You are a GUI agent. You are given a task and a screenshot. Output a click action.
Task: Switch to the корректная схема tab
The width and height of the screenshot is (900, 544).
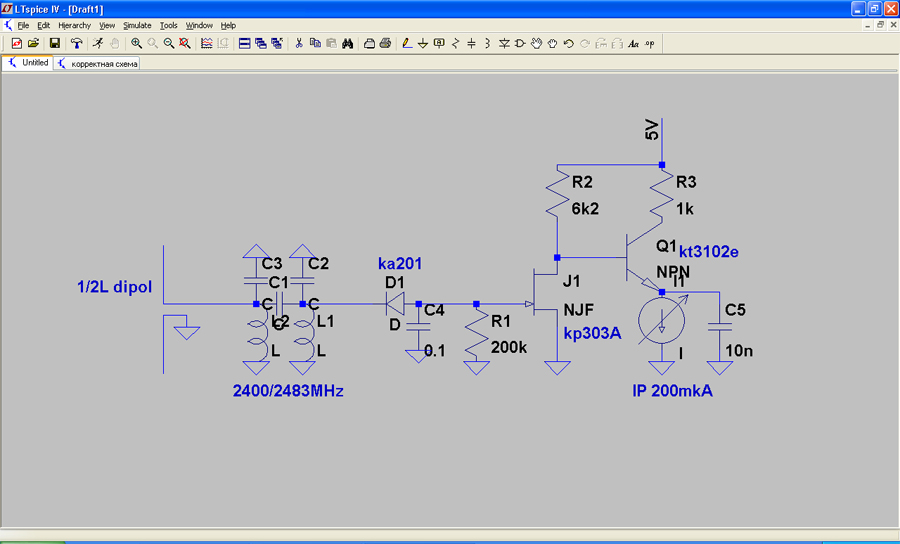pyautogui.click(x=97, y=64)
